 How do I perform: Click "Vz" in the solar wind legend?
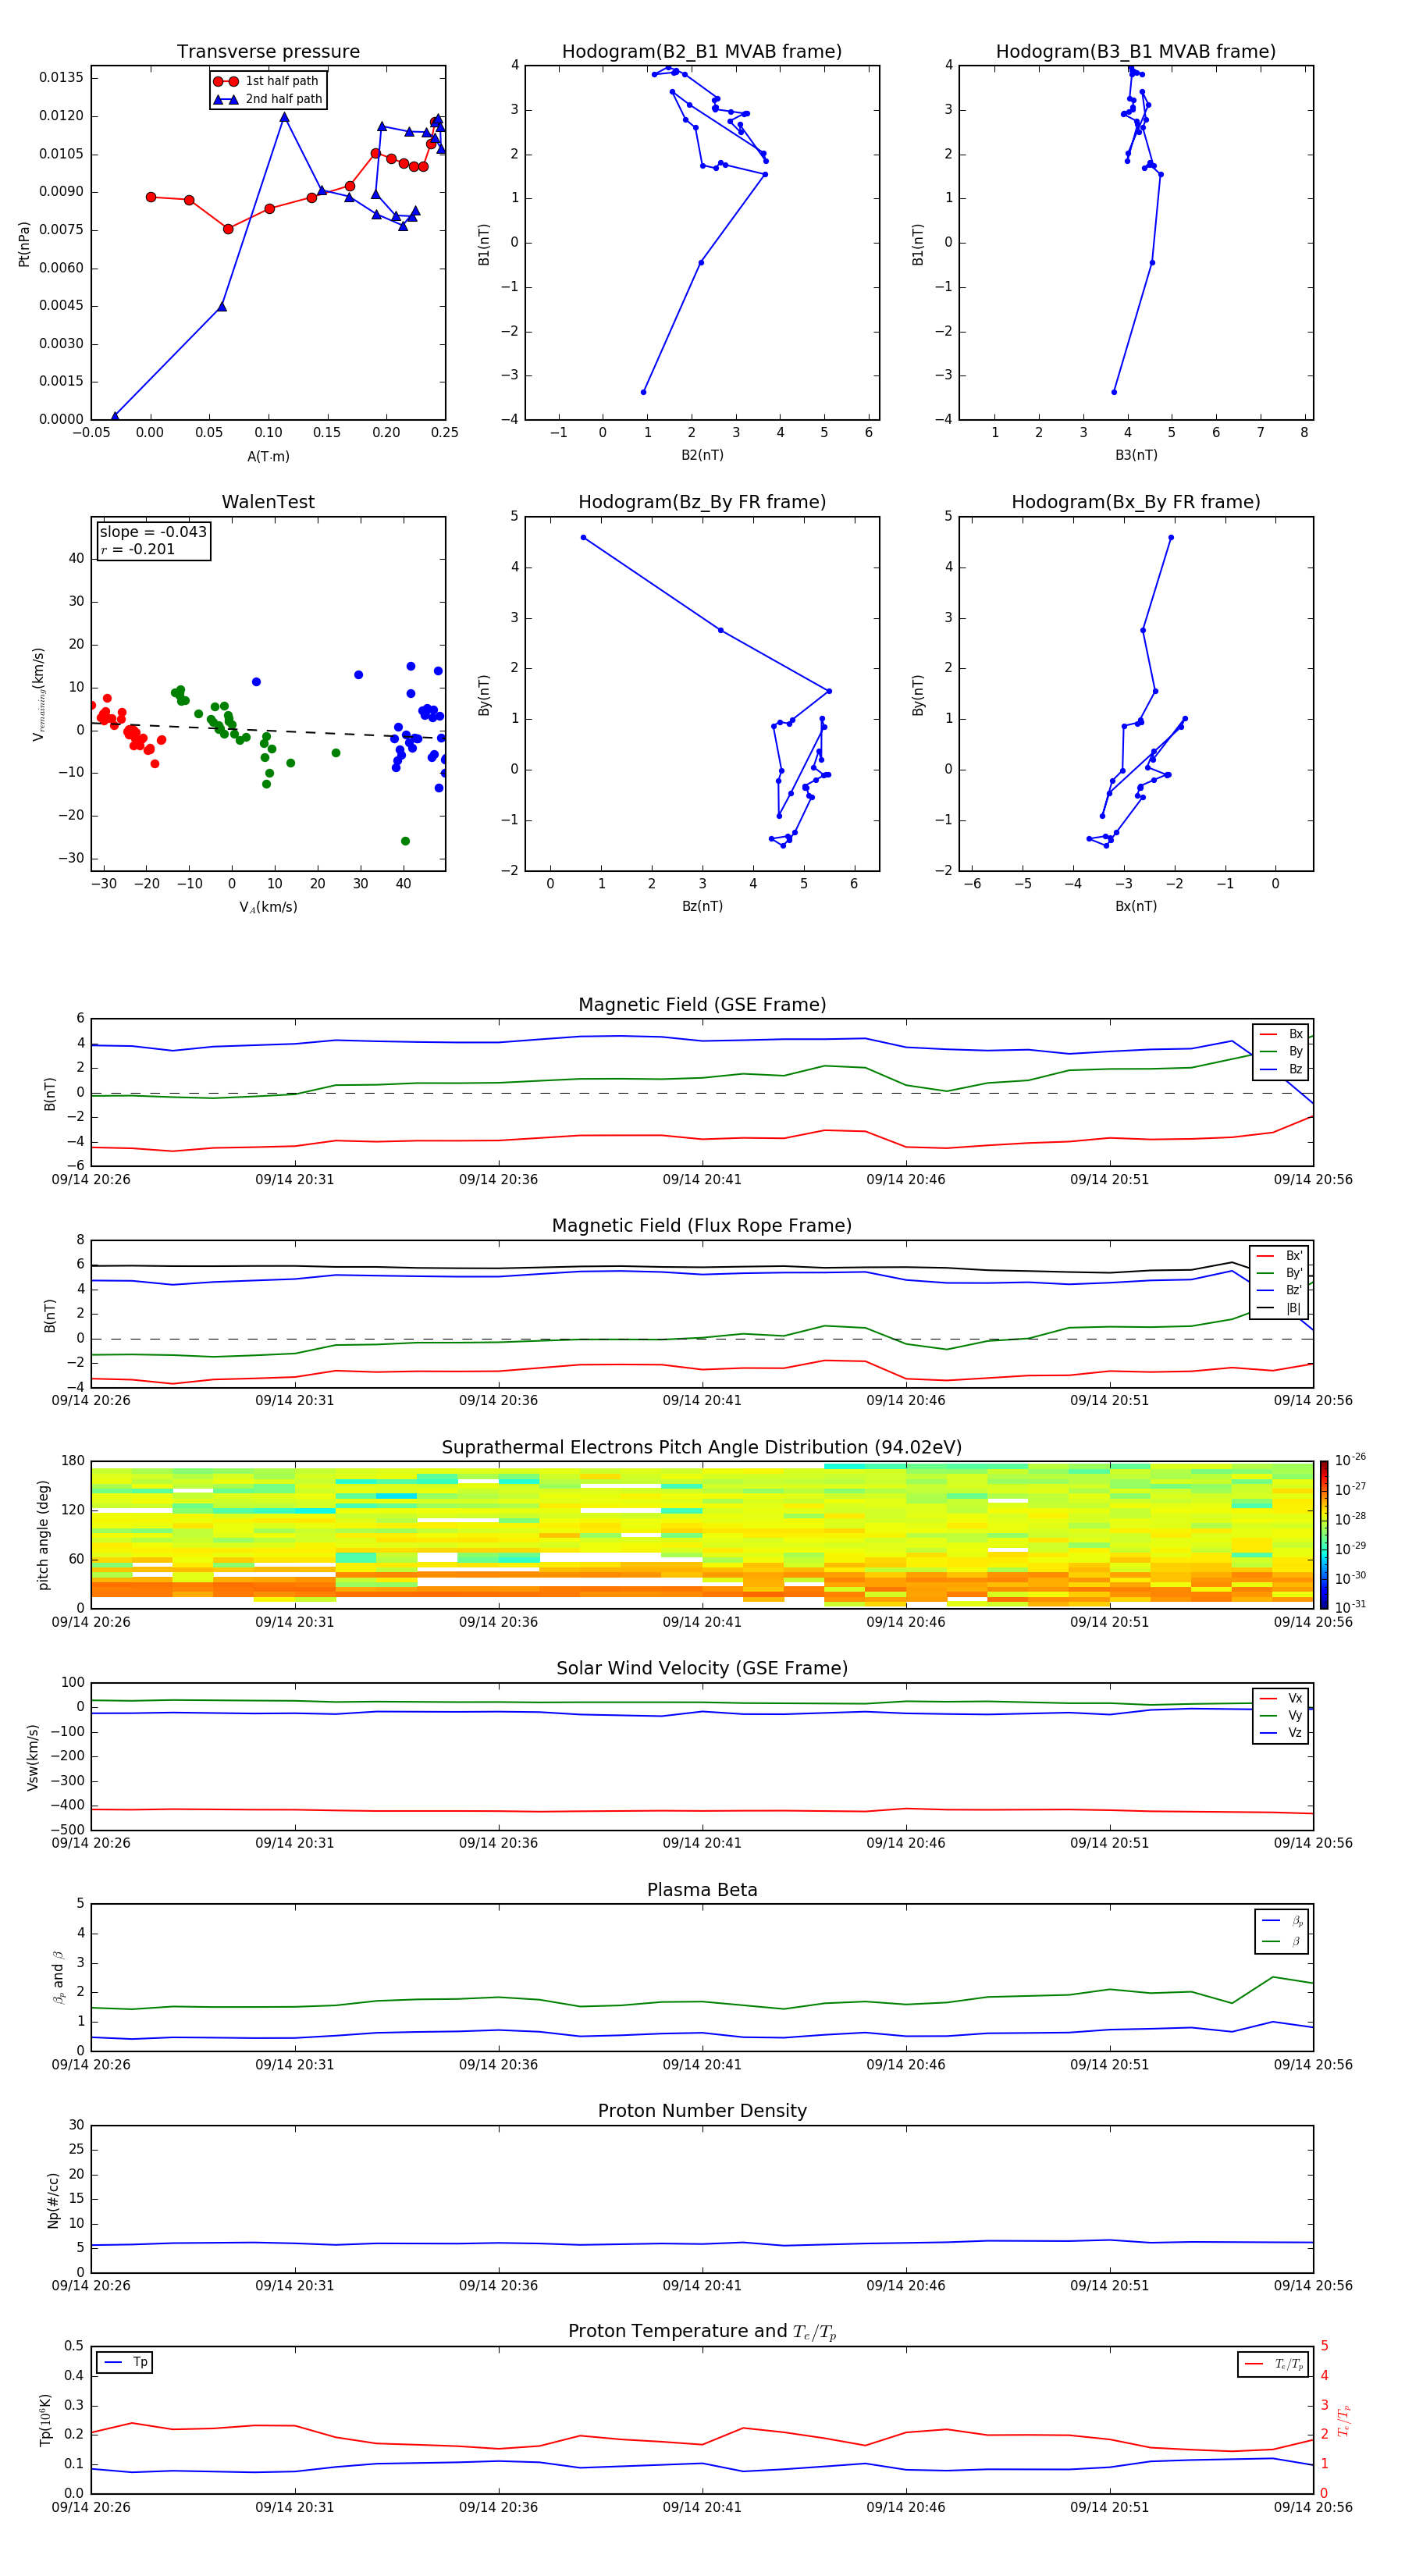pos(1295,1733)
